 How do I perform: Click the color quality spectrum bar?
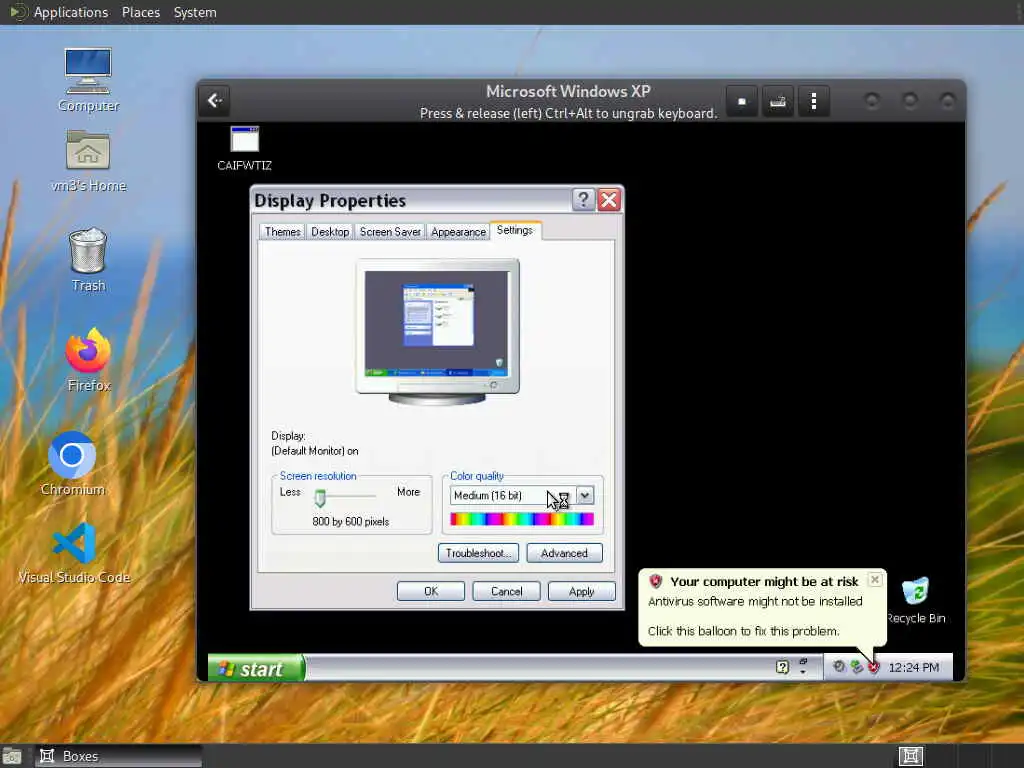pyautogui.click(x=522, y=519)
